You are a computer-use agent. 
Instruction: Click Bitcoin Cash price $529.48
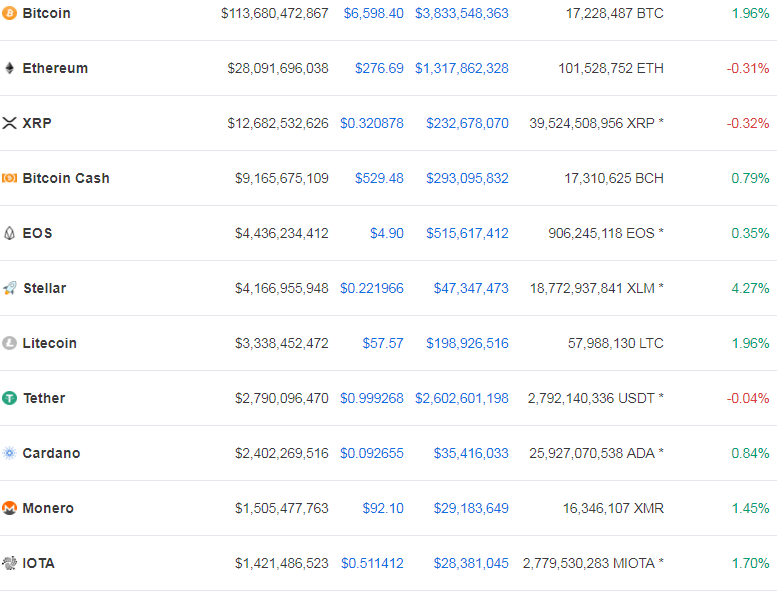(379, 178)
